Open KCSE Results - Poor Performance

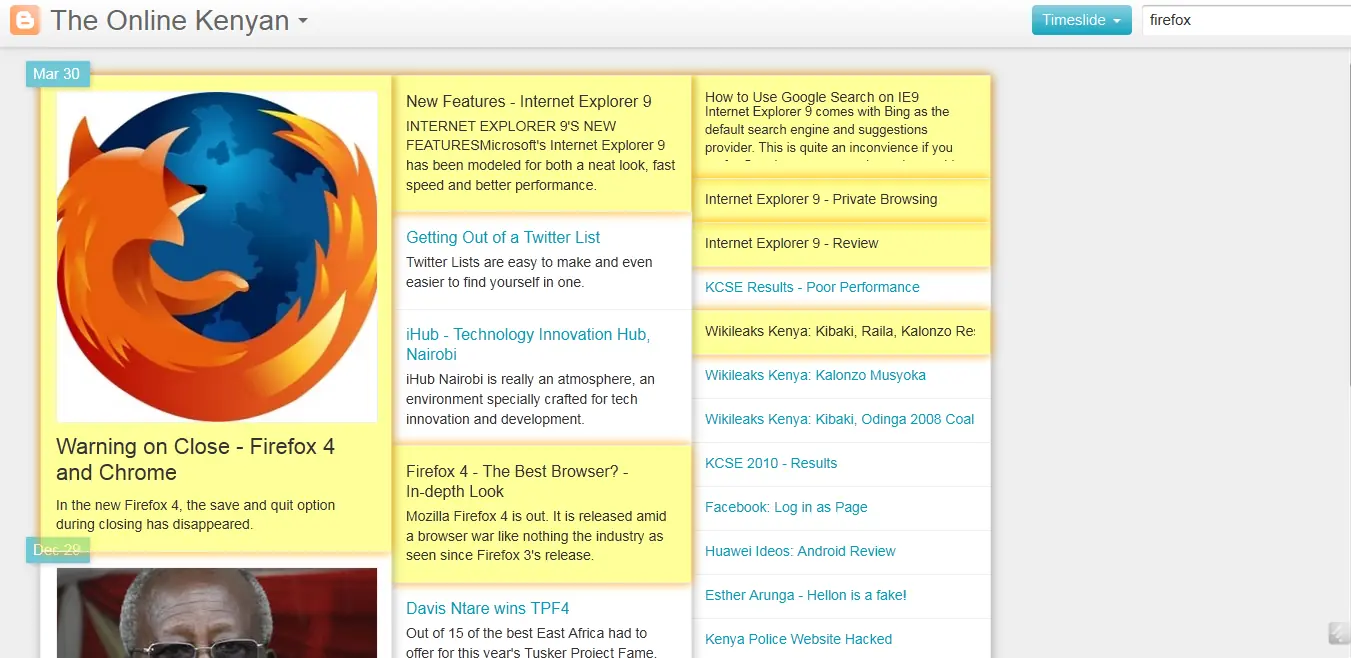pos(812,287)
